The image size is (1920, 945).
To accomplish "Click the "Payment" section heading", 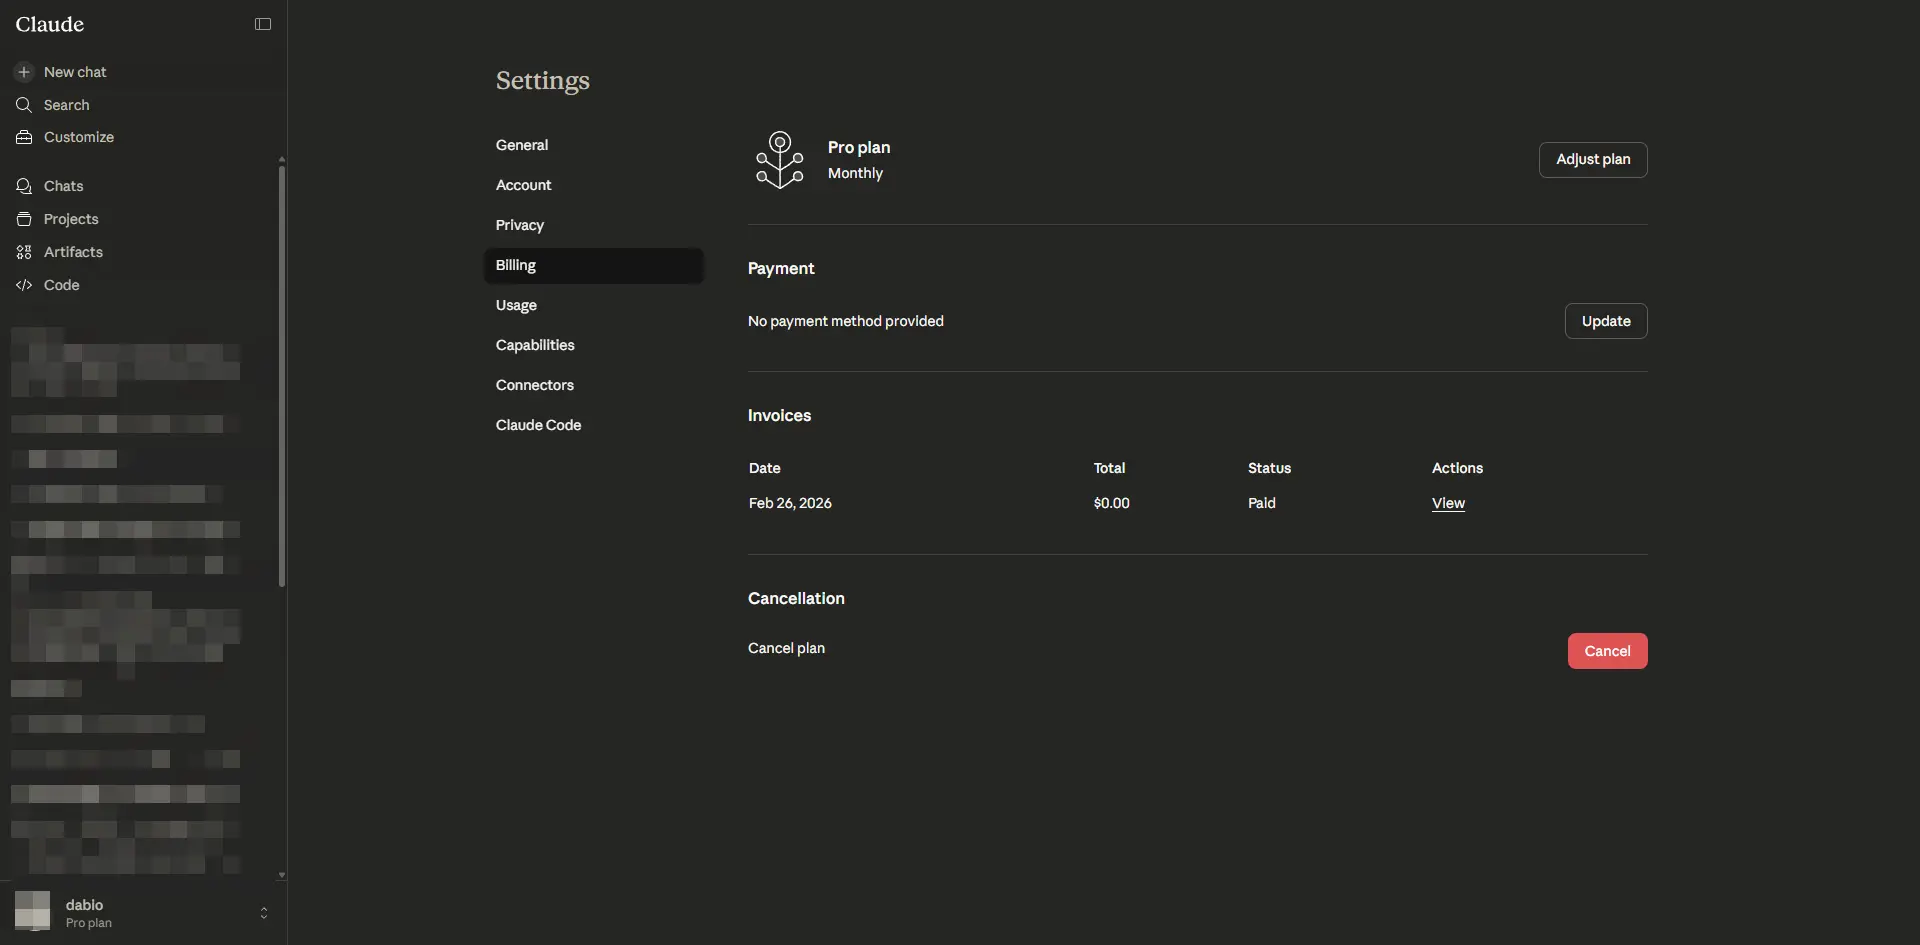I will pyautogui.click(x=781, y=268).
